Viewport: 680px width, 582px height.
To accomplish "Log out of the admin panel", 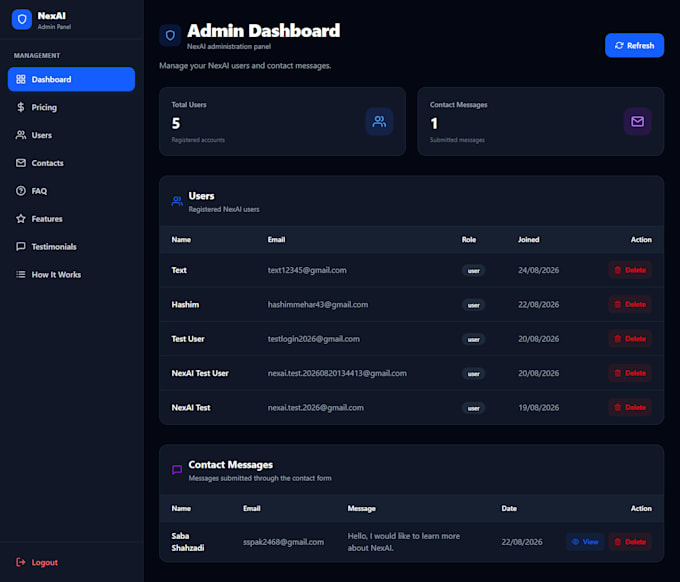I will [37, 562].
